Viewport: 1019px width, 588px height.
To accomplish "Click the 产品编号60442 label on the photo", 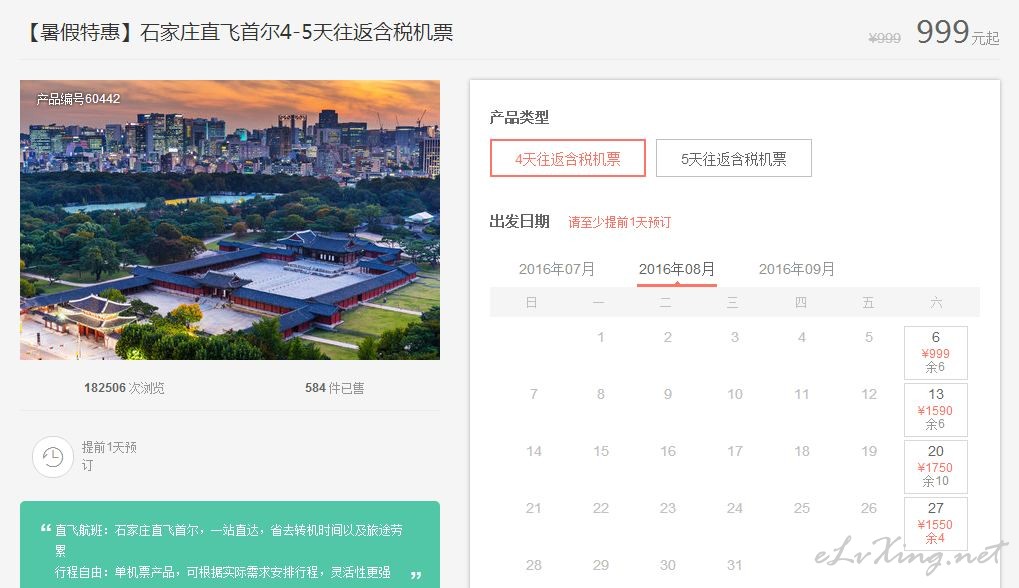I will pyautogui.click(x=78, y=99).
